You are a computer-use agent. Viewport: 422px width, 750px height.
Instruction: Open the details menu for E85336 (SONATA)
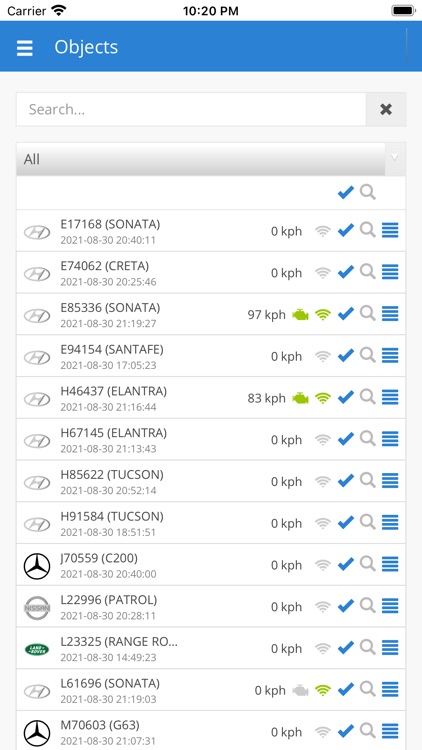390,314
